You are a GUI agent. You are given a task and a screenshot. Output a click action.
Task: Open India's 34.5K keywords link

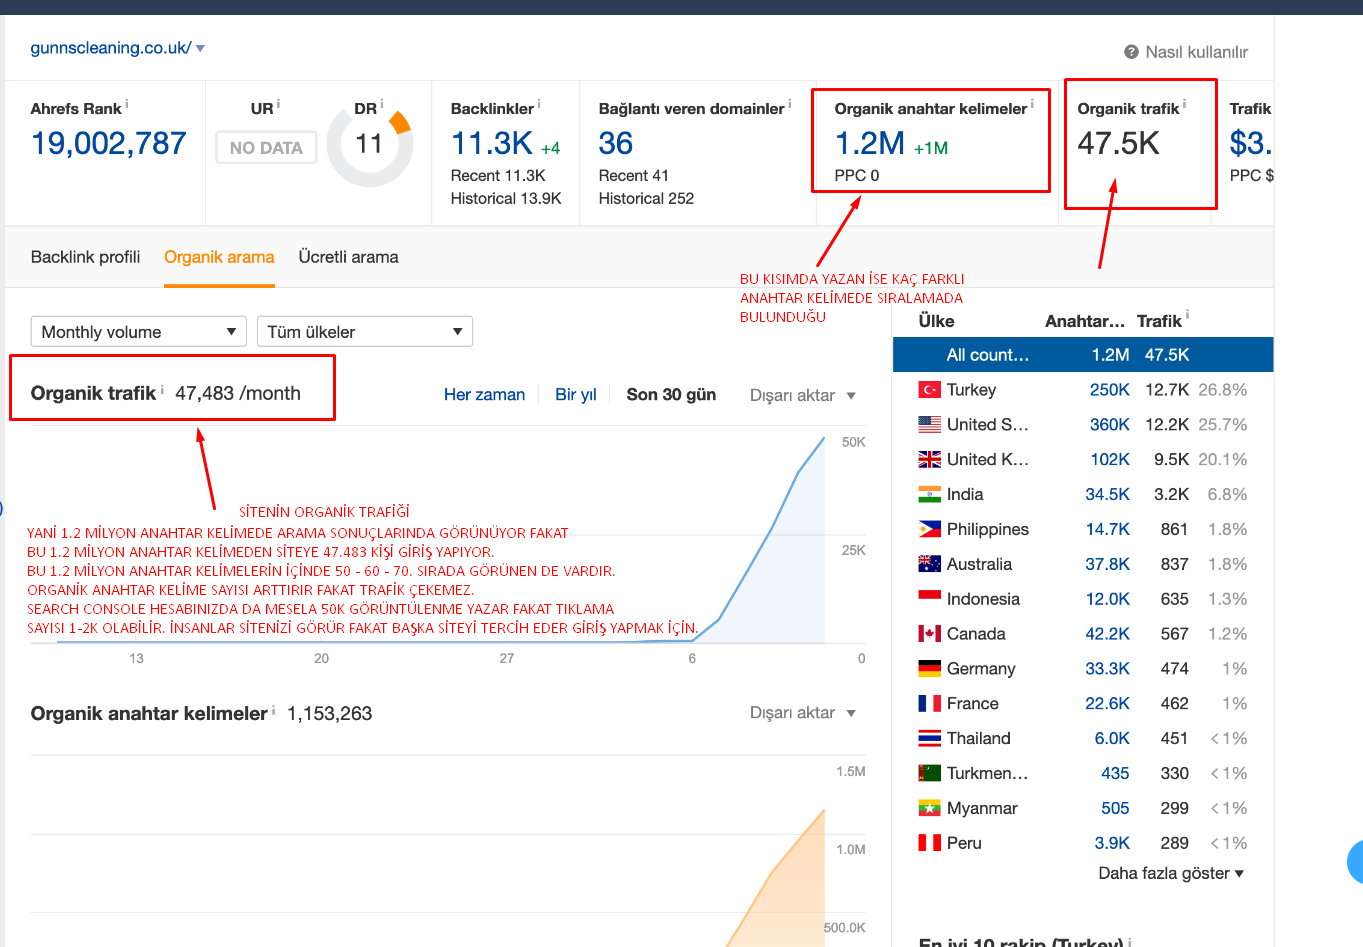click(x=1107, y=494)
